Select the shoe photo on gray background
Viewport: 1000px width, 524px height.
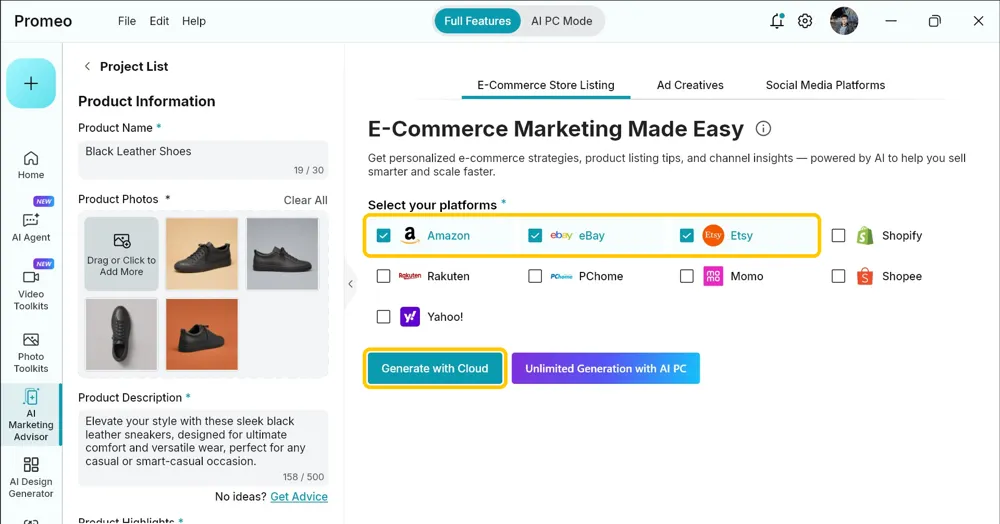[x=283, y=254]
